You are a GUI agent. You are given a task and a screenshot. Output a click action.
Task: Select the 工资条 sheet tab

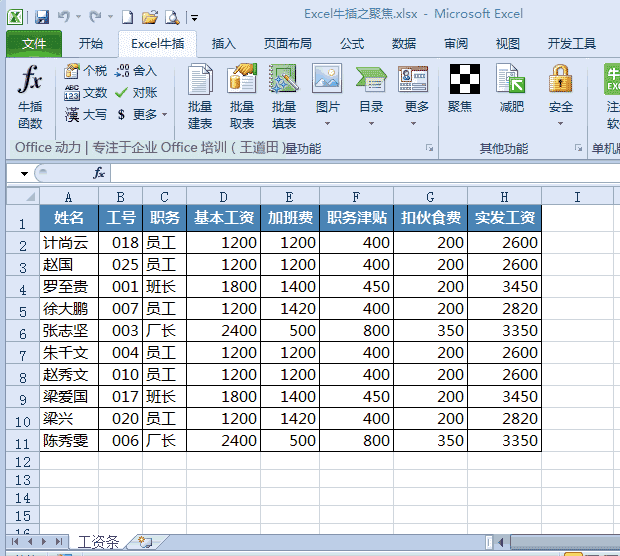point(98,542)
